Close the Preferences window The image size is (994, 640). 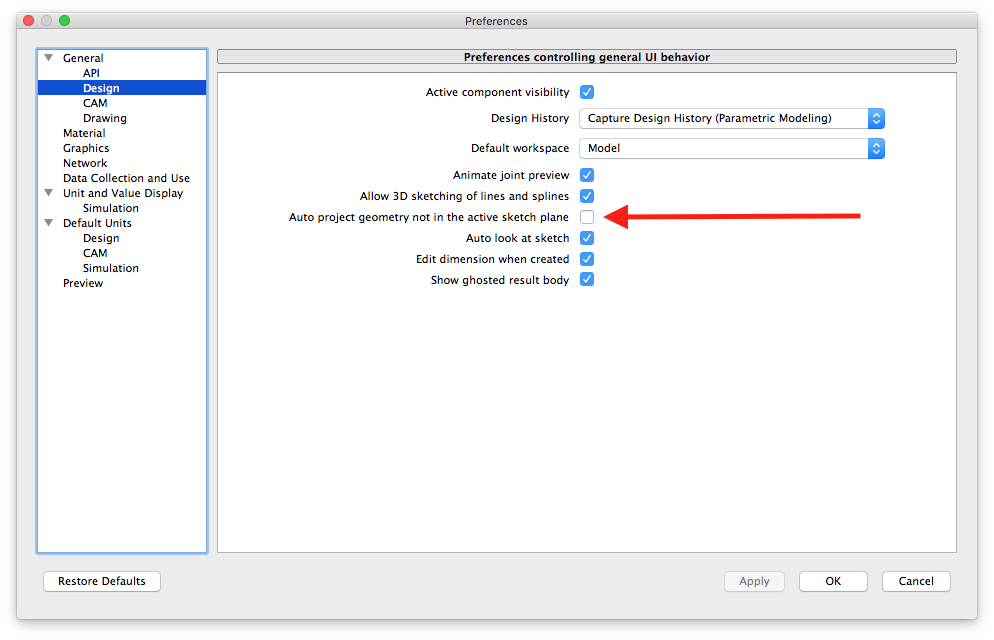pyautogui.click(x=29, y=21)
